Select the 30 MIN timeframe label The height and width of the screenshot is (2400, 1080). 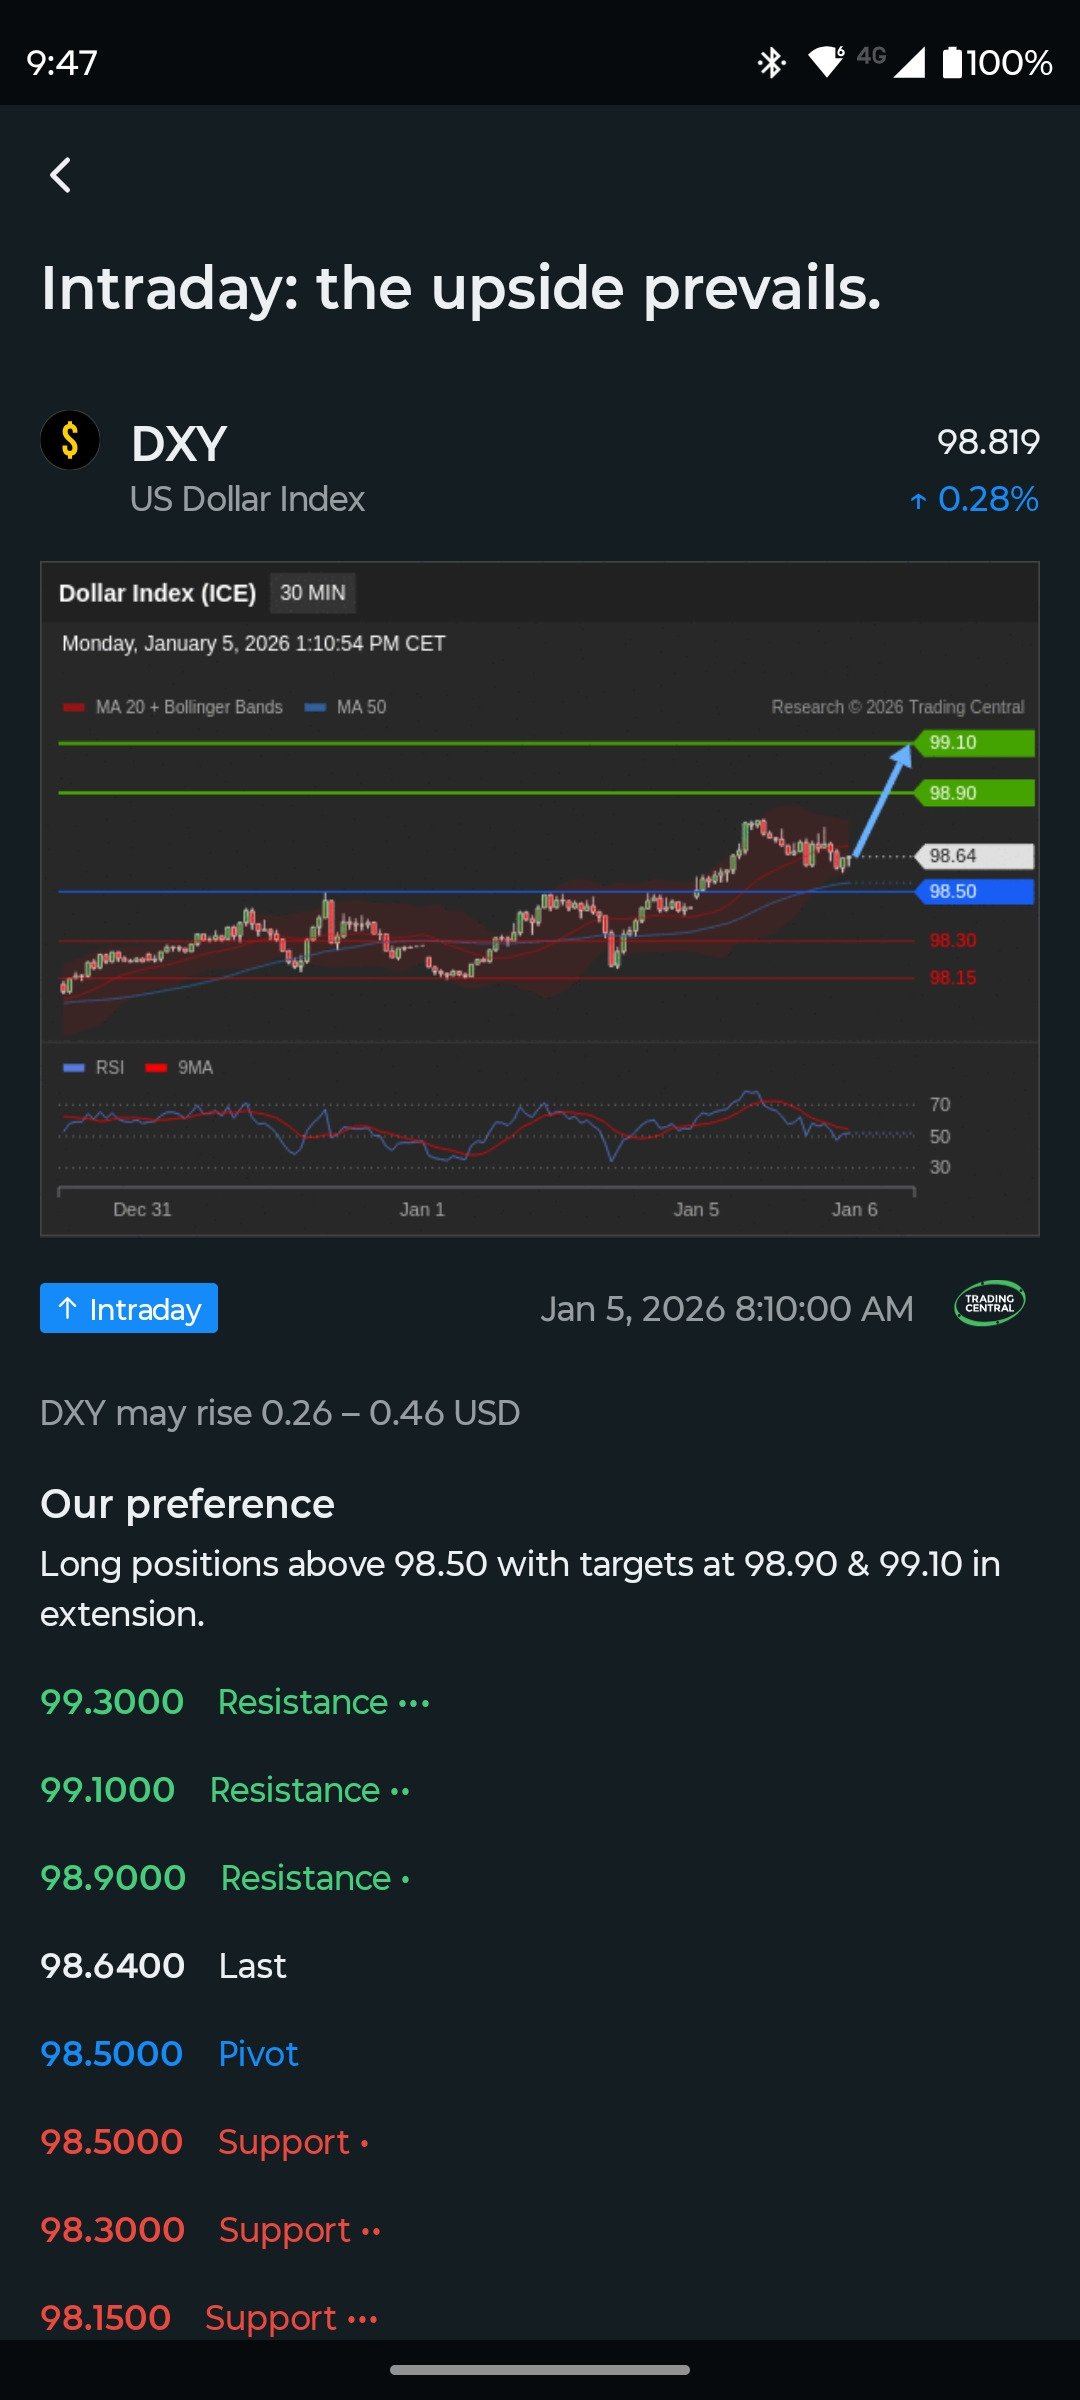pos(312,593)
